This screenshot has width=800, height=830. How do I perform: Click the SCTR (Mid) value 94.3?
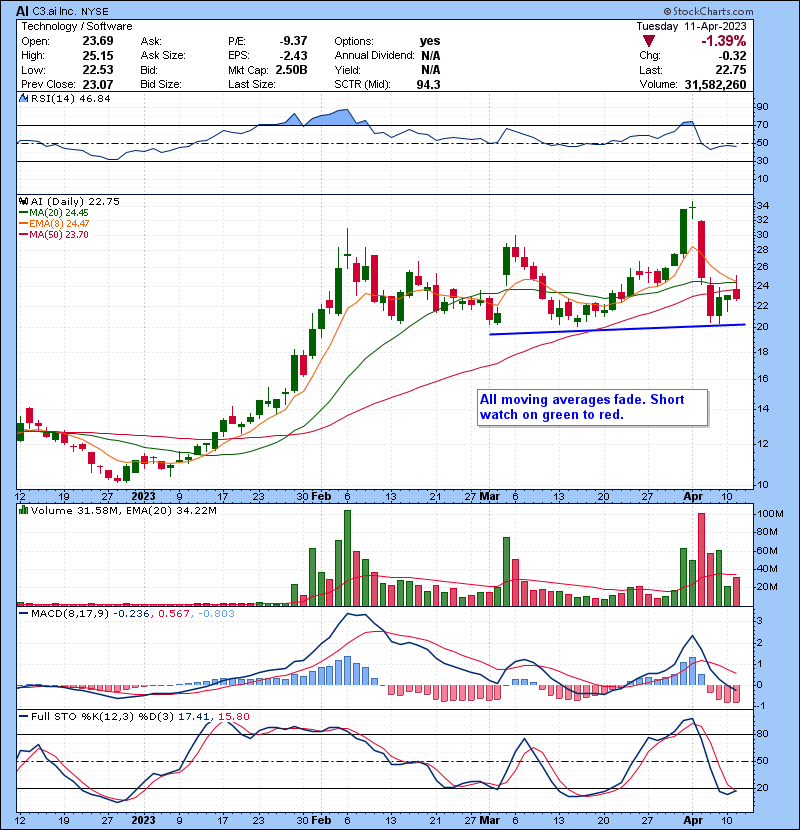[x=428, y=84]
